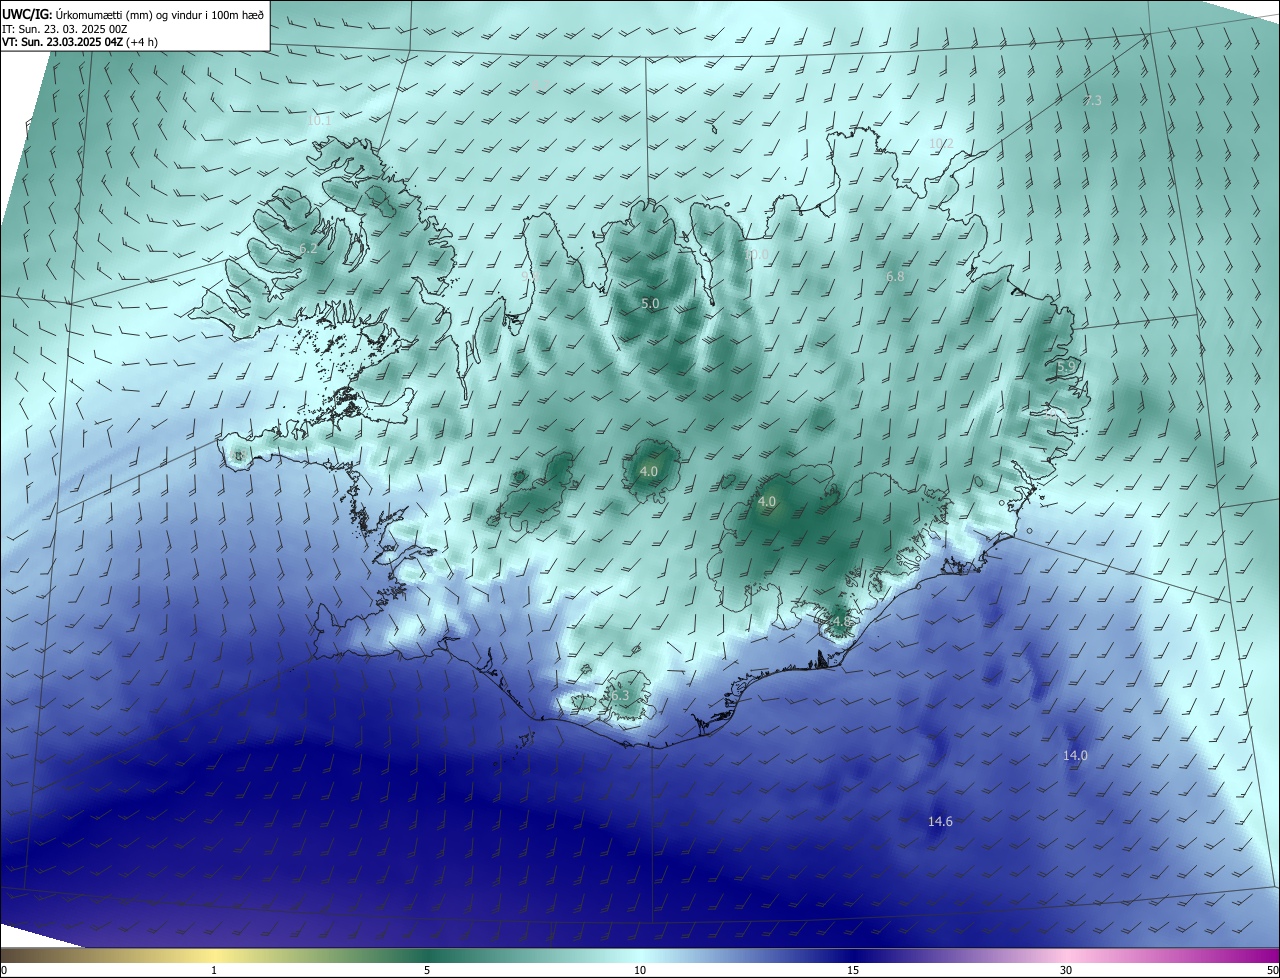Screen dimensions: 1280x978
Task: Click the 50 tick on the color scale
Action: point(1272,970)
